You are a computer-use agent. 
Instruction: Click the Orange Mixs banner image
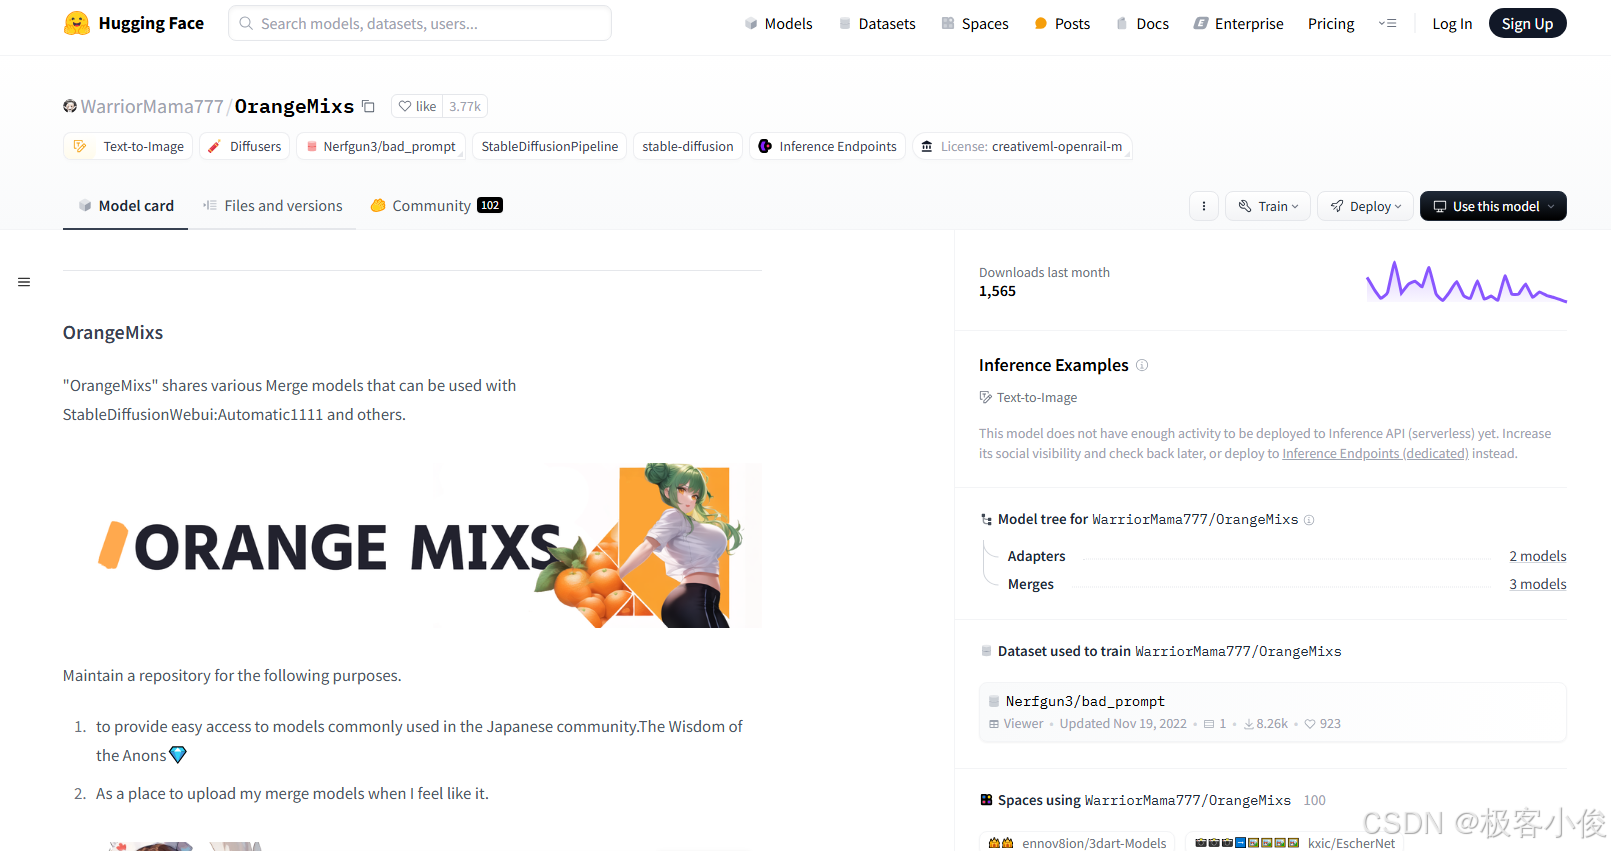[x=412, y=545]
